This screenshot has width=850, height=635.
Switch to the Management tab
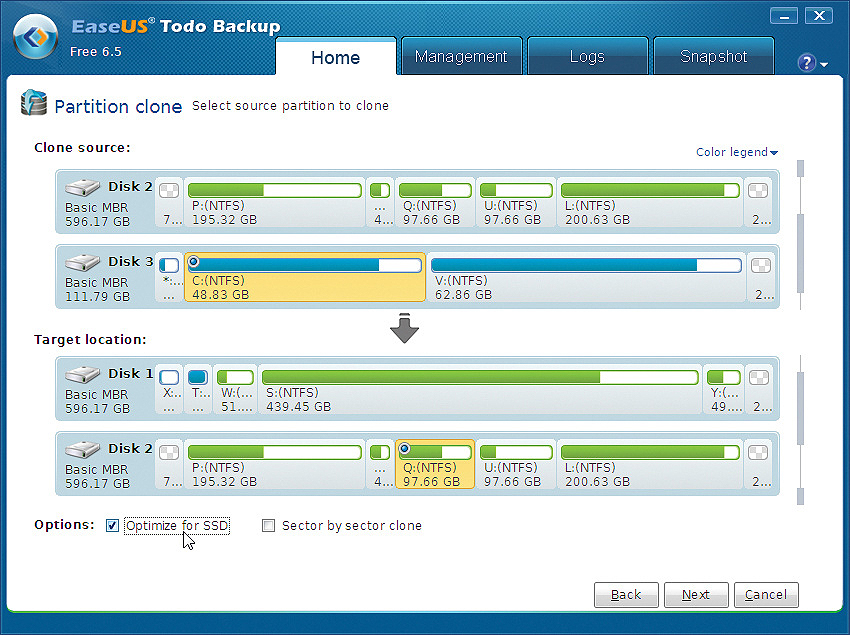click(461, 56)
